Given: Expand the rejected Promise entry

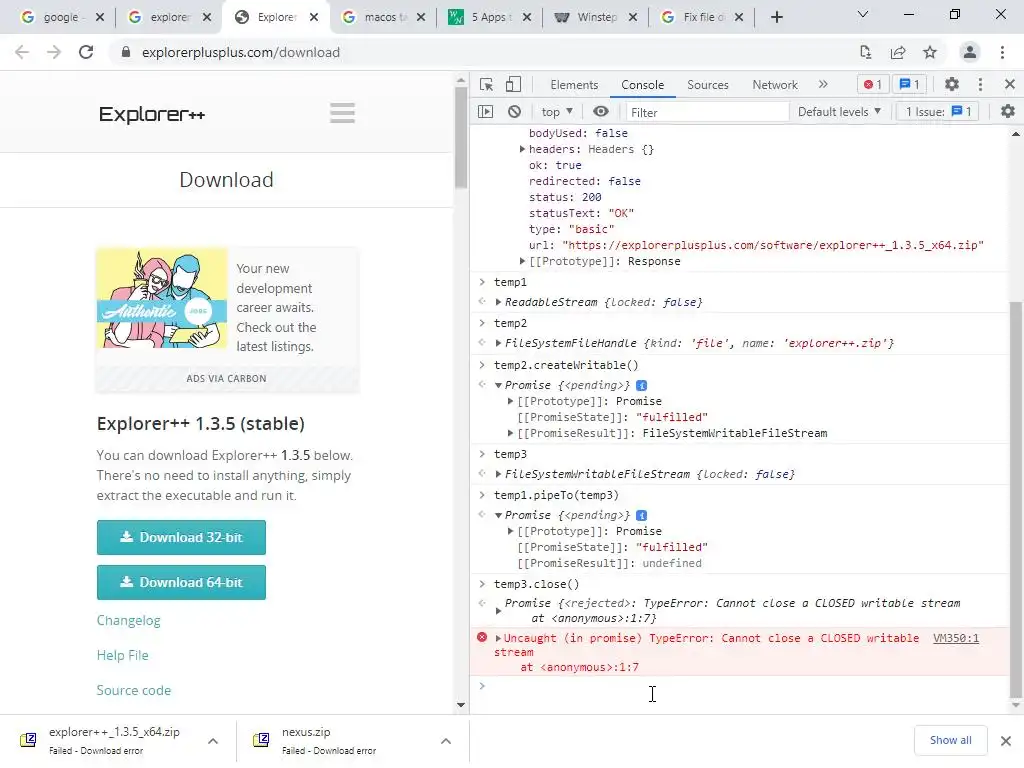Looking at the screenshot, I should 498,611.
